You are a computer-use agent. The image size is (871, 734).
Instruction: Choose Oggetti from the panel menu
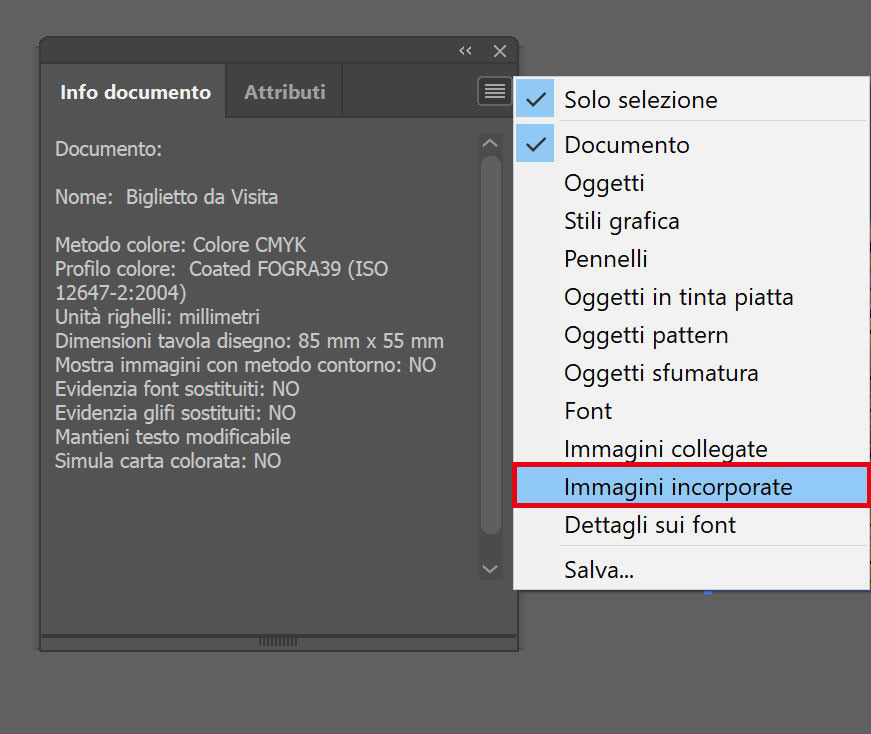(x=604, y=183)
